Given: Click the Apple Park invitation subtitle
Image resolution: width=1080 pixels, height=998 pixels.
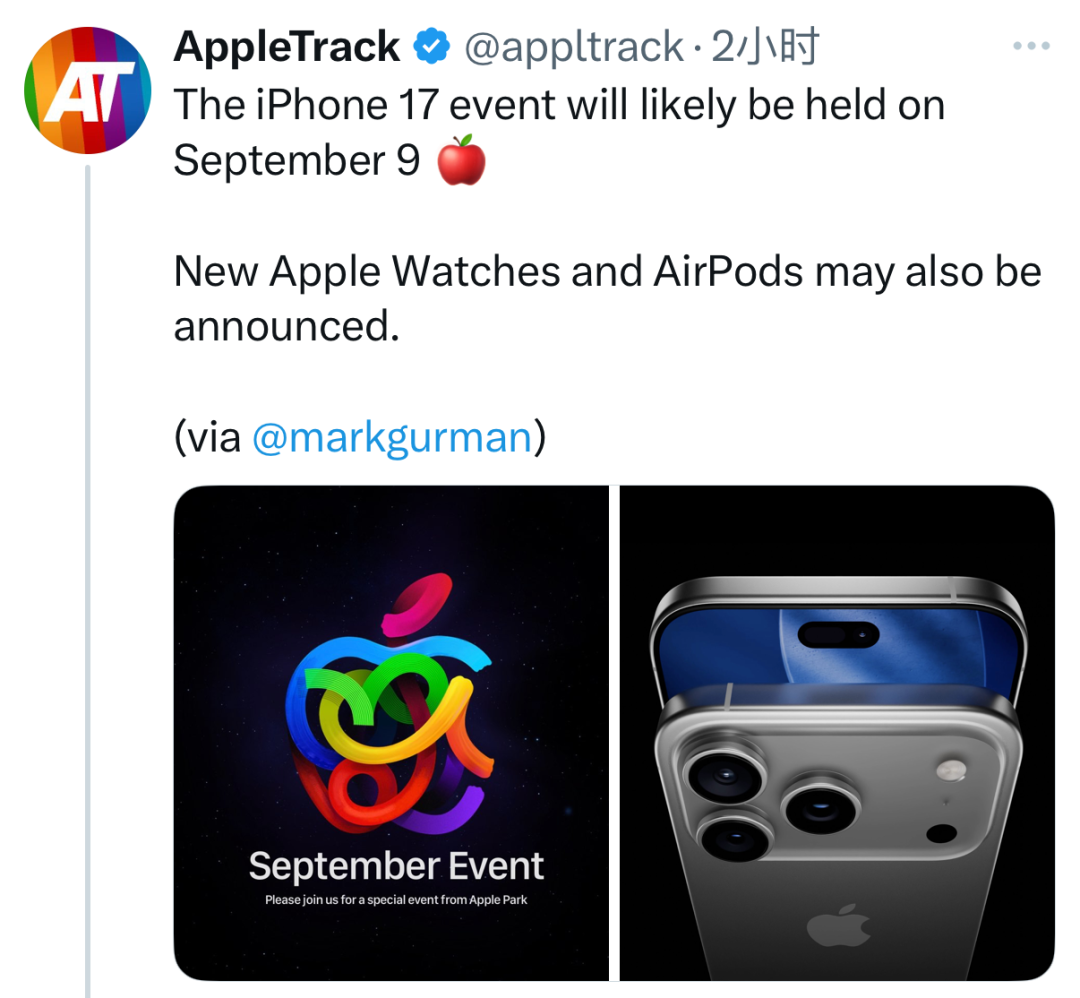Looking at the screenshot, I should click(x=396, y=900).
